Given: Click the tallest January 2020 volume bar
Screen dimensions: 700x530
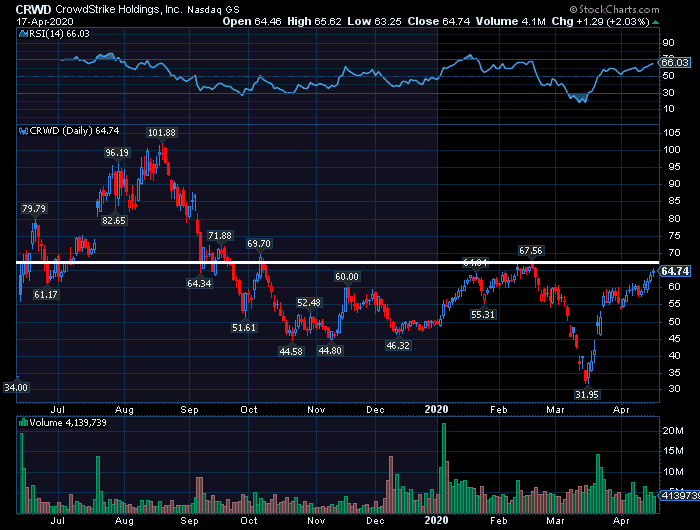Looking at the screenshot, I should tap(444, 468).
